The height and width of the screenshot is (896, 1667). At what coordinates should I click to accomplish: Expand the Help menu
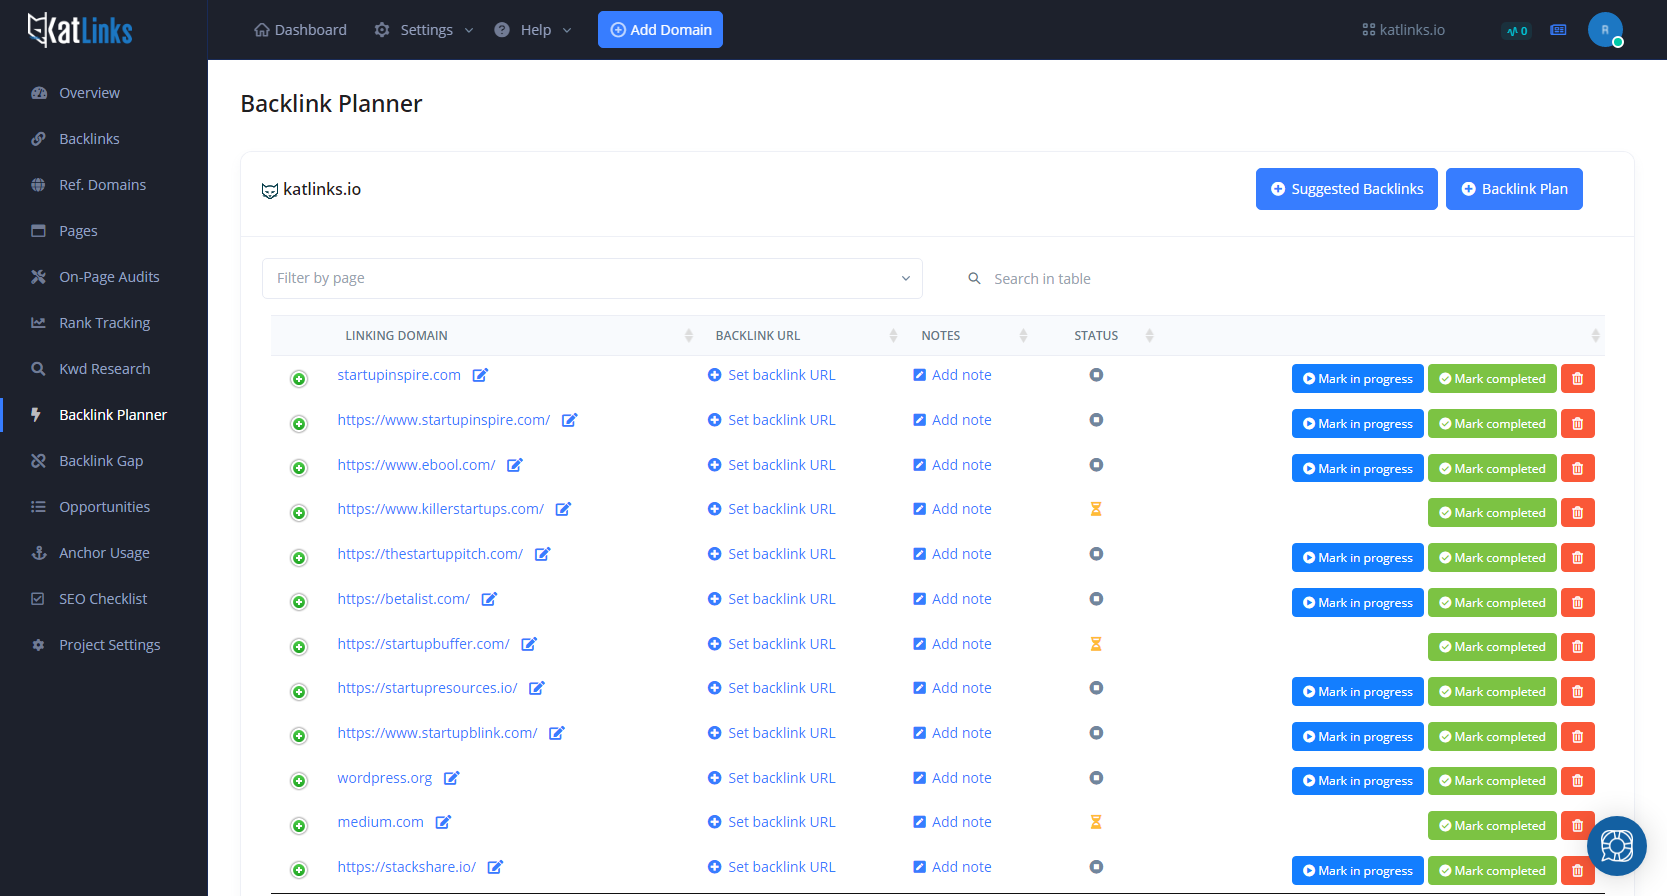click(533, 30)
